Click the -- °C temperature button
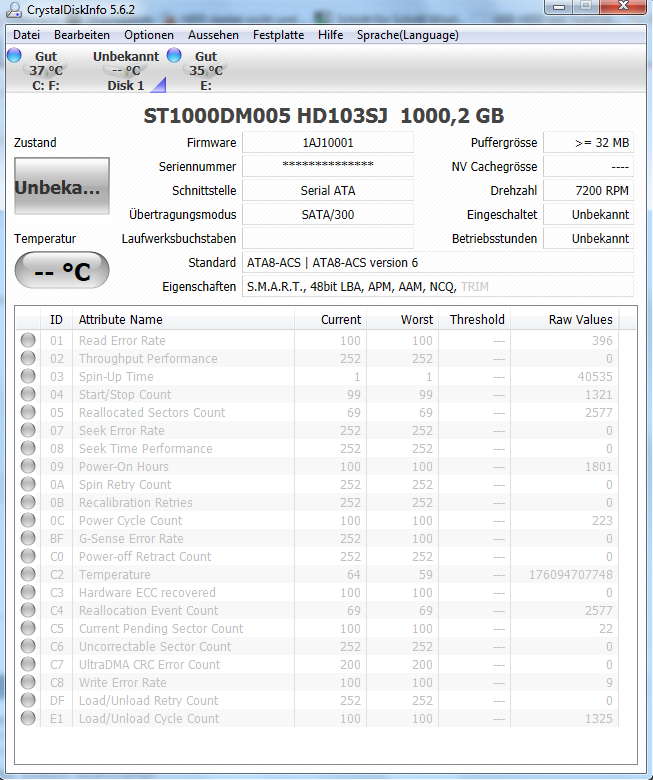653x780 pixels. (x=62, y=270)
